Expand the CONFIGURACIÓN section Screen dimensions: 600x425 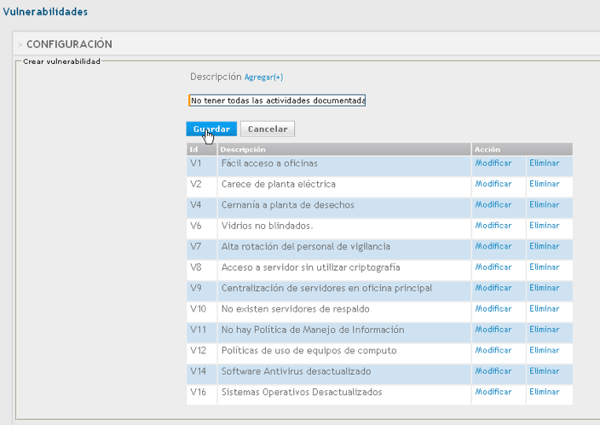(x=69, y=44)
